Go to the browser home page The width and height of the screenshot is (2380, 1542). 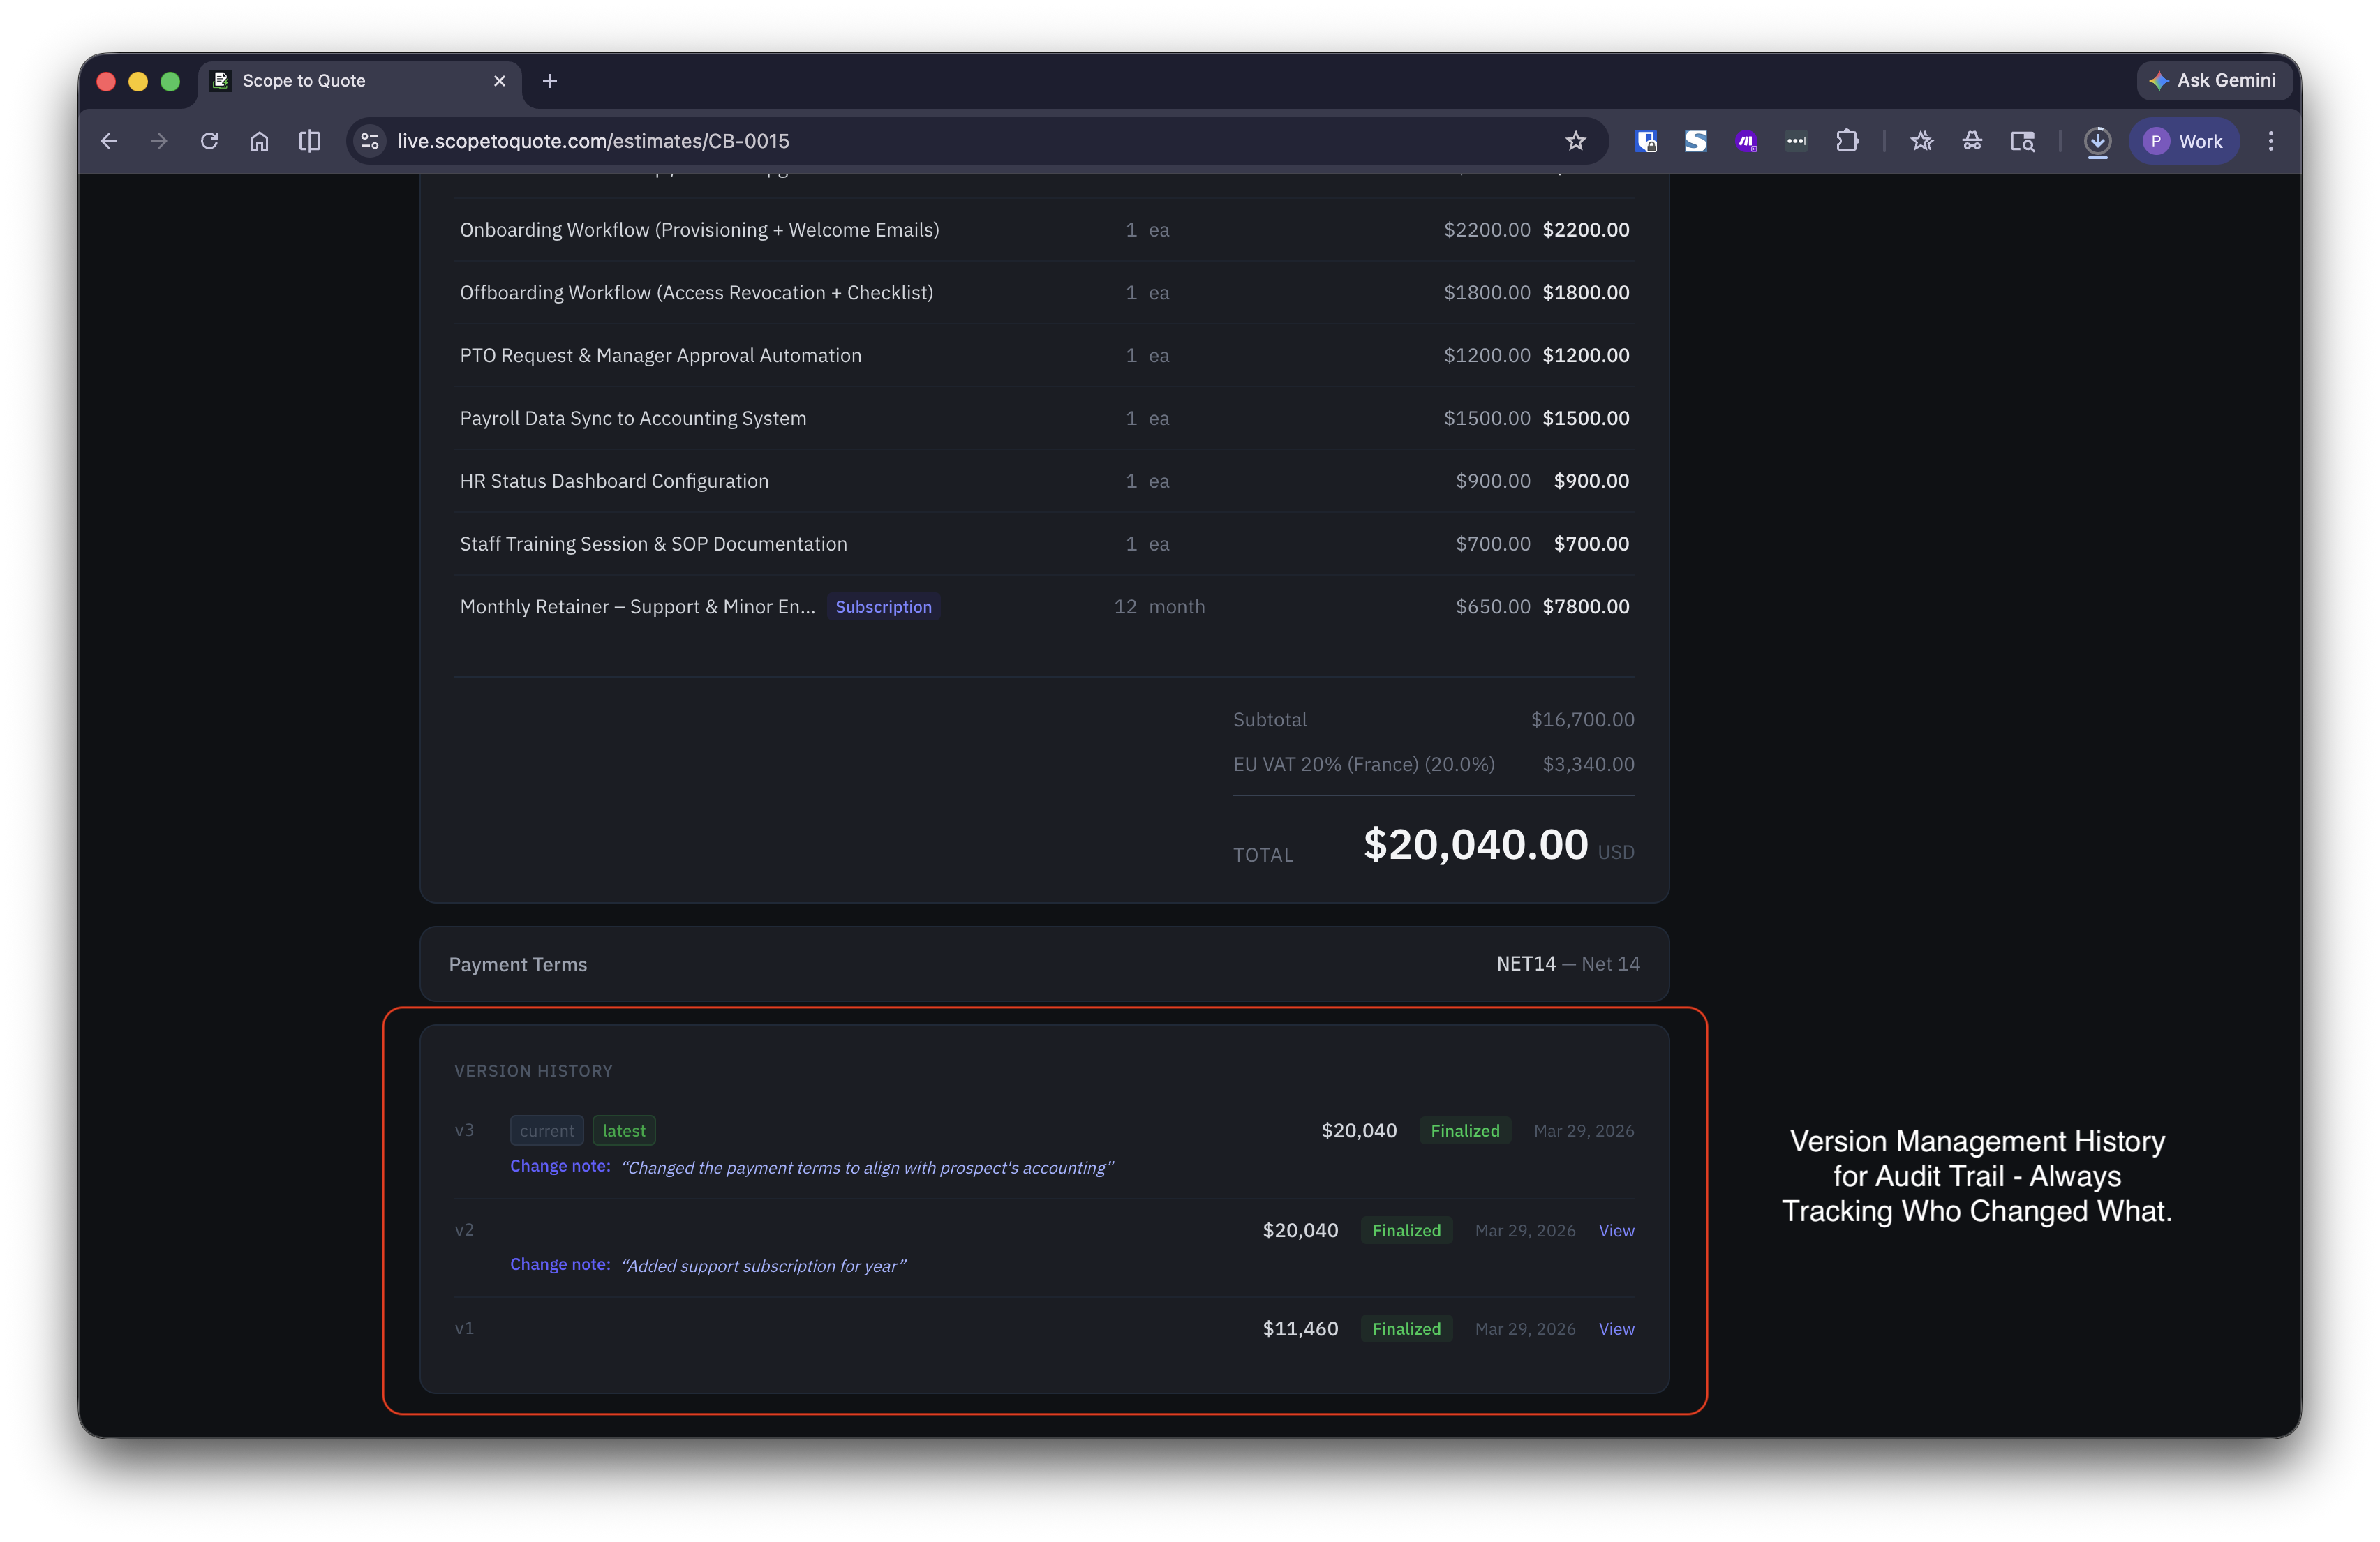tap(259, 141)
